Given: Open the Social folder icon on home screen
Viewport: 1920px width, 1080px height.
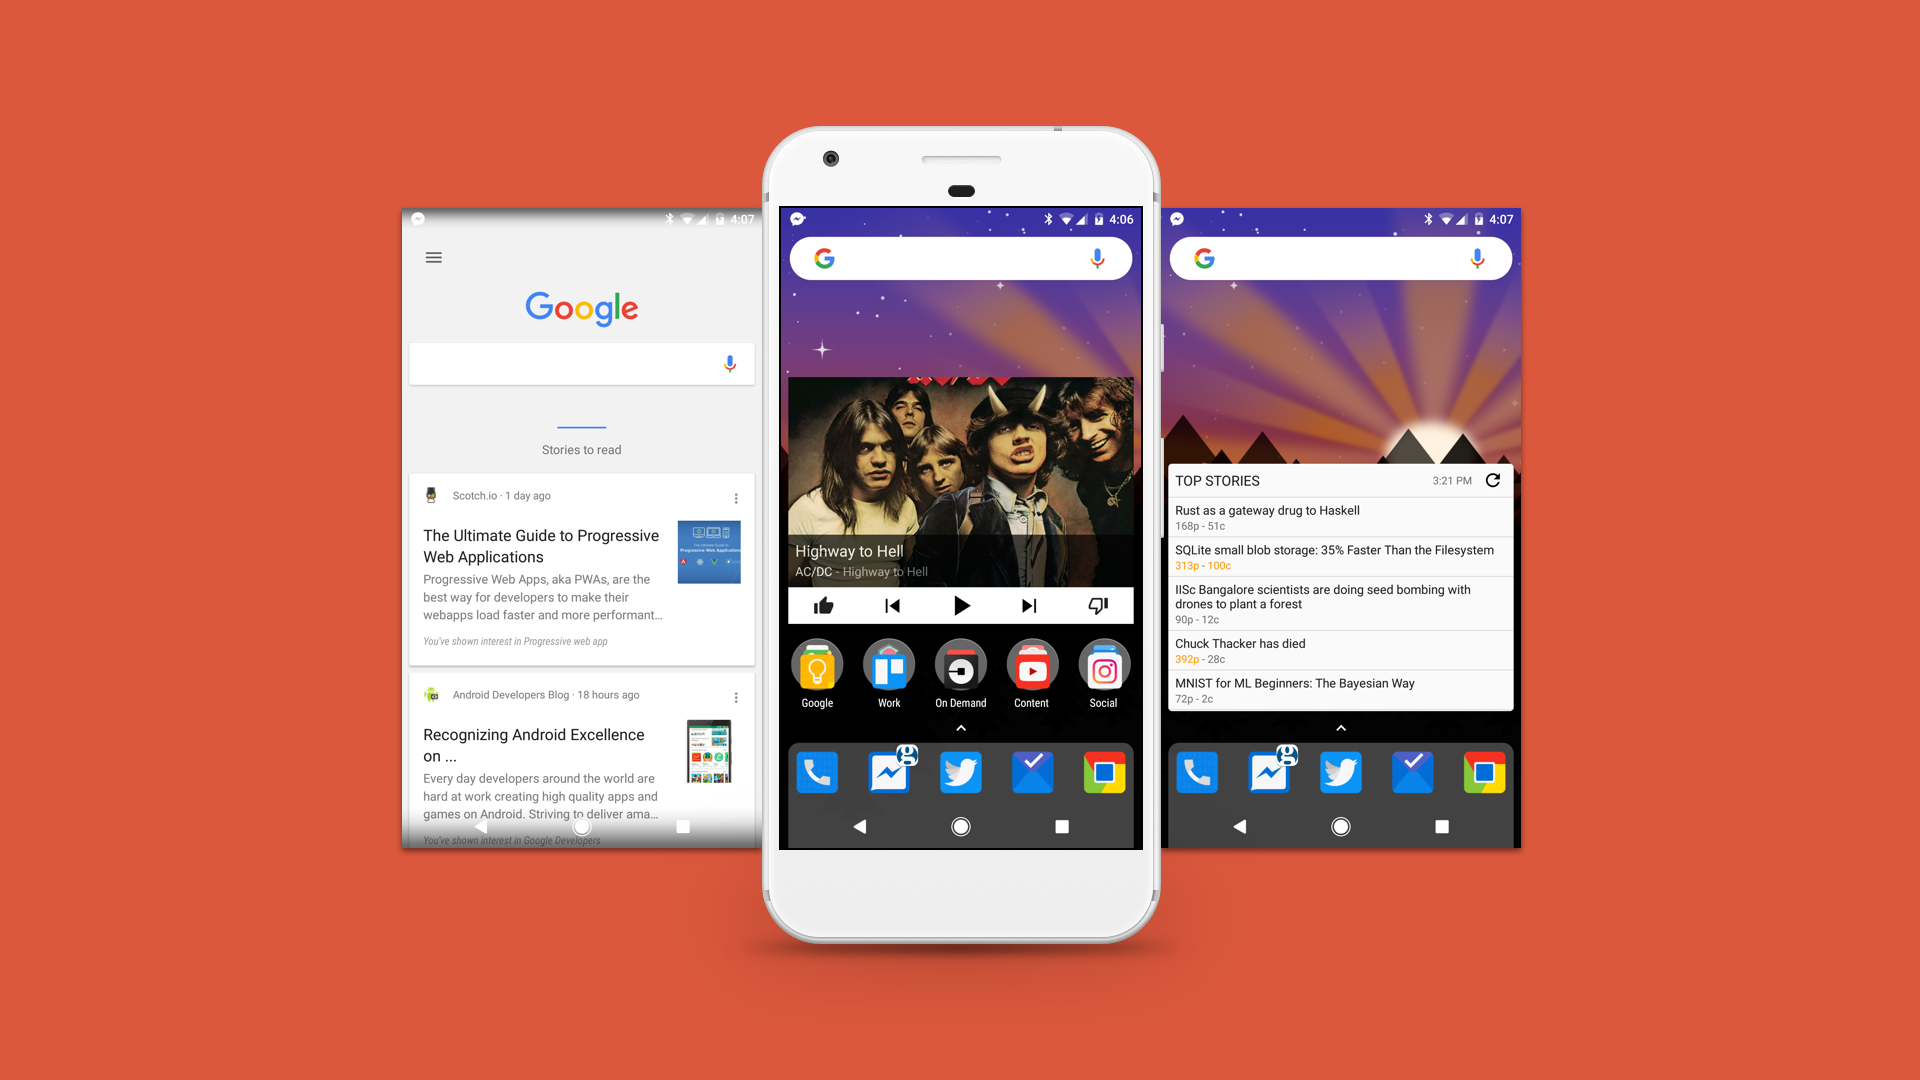Looking at the screenshot, I should pos(1100,667).
